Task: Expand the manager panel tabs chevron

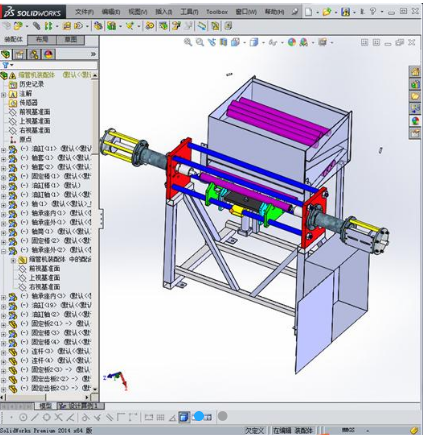Action: 93,54
